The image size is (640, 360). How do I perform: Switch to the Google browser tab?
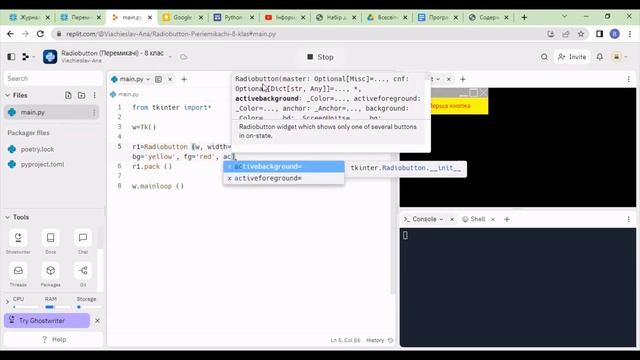click(x=182, y=17)
